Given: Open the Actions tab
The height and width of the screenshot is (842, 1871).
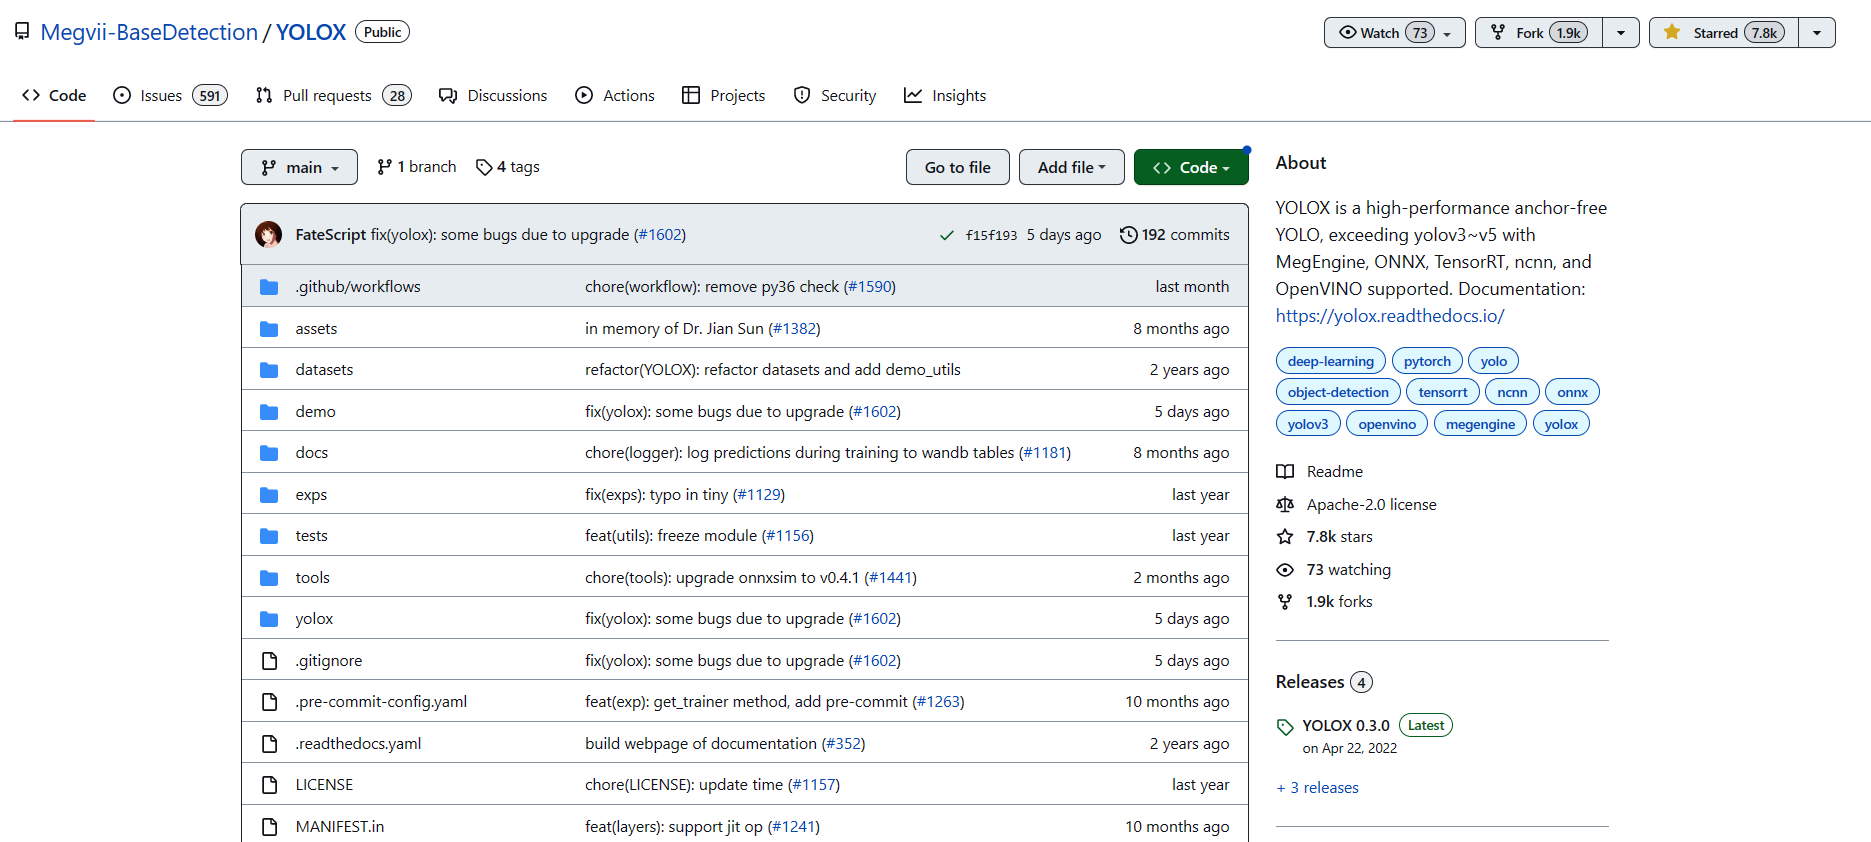Looking at the screenshot, I should pyautogui.click(x=615, y=96).
